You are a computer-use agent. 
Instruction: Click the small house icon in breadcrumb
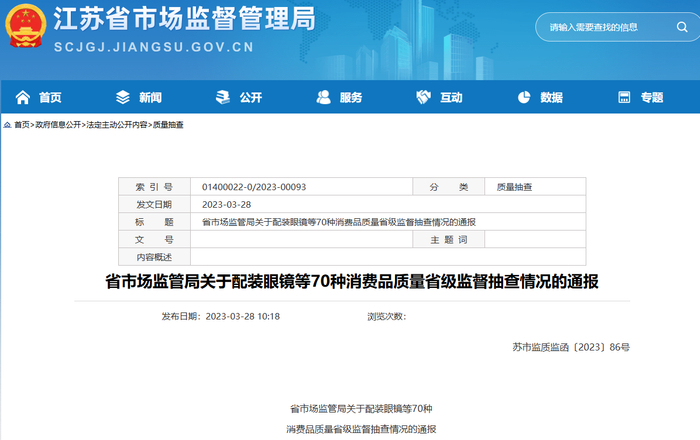7,125
